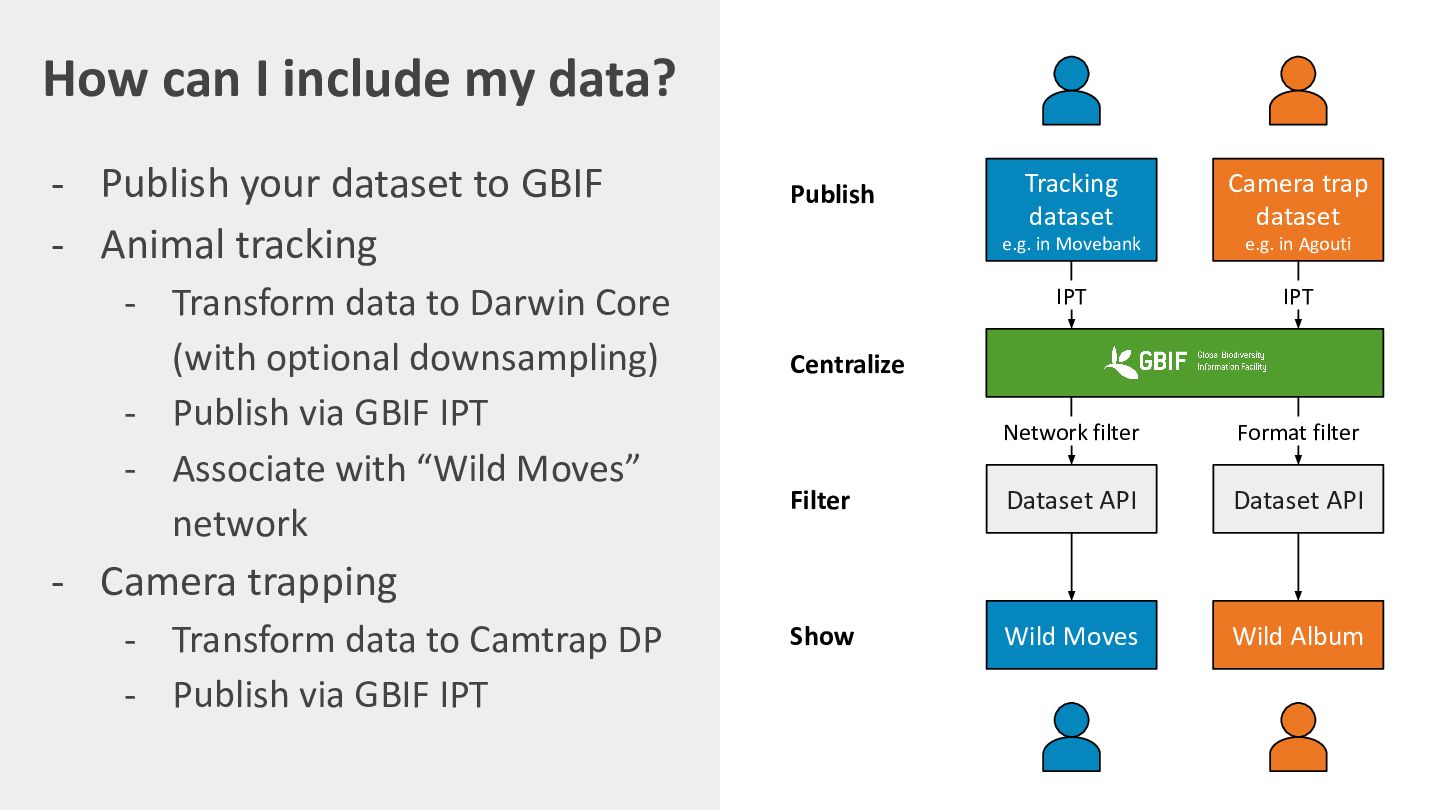Viewport: 1440px width, 810px height.
Task: Click the slide title 'How can I include my data?'
Action: [360, 79]
